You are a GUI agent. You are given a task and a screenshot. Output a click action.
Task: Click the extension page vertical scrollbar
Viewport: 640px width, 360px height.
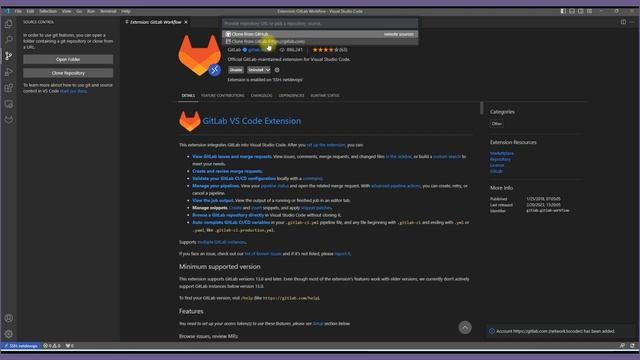coord(482,108)
